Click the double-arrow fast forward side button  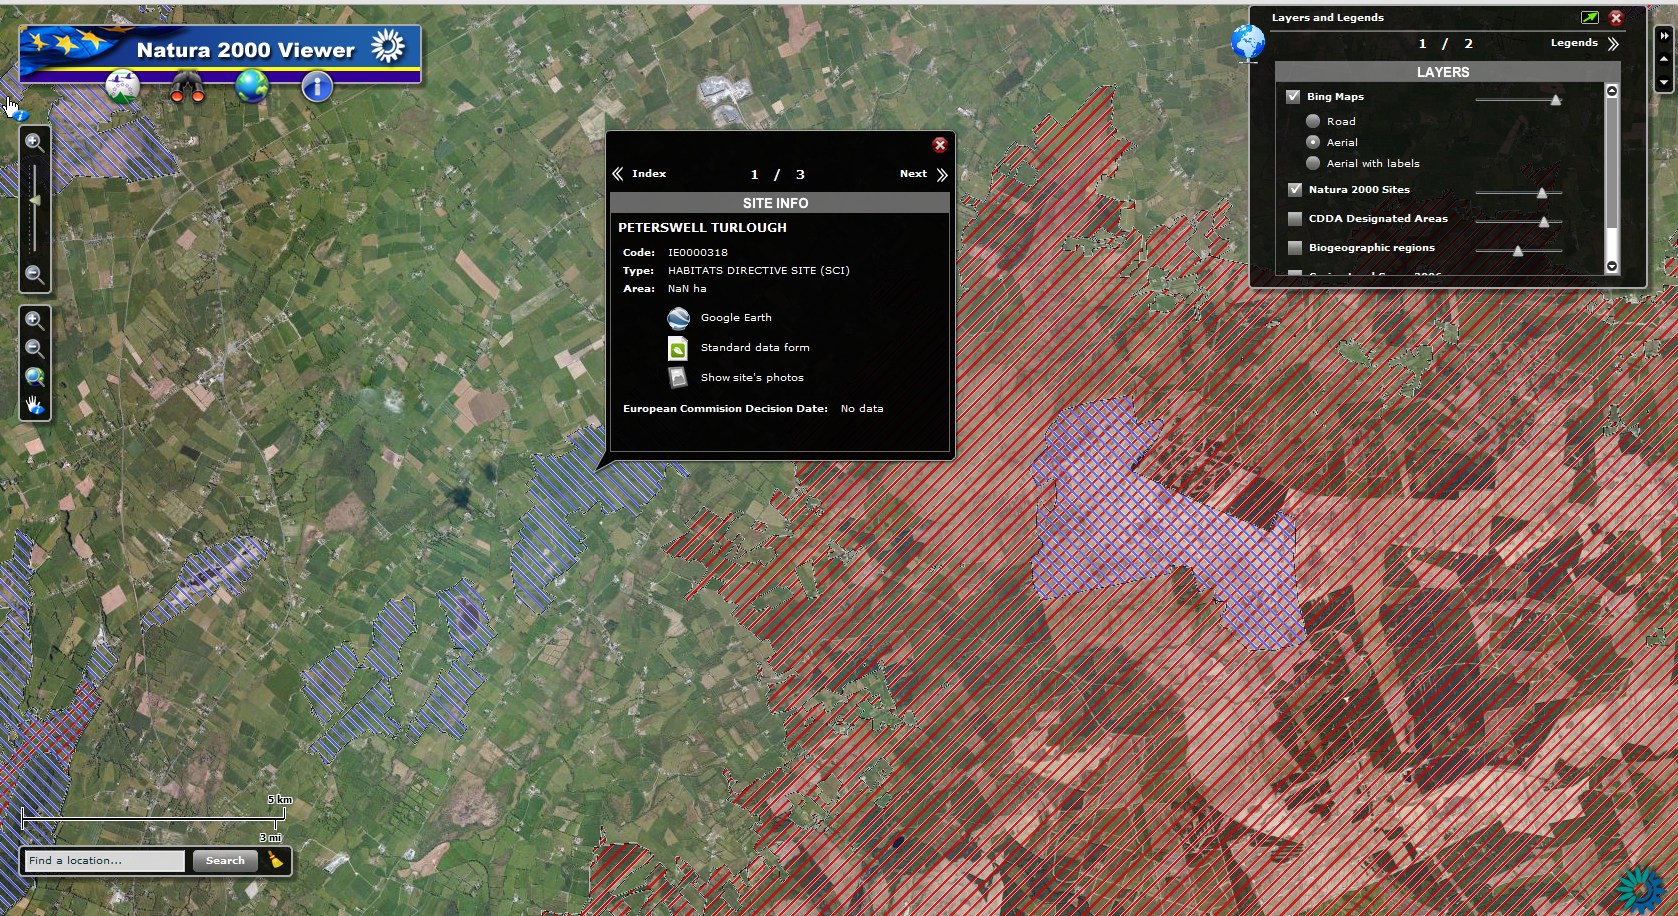(x=1664, y=36)
